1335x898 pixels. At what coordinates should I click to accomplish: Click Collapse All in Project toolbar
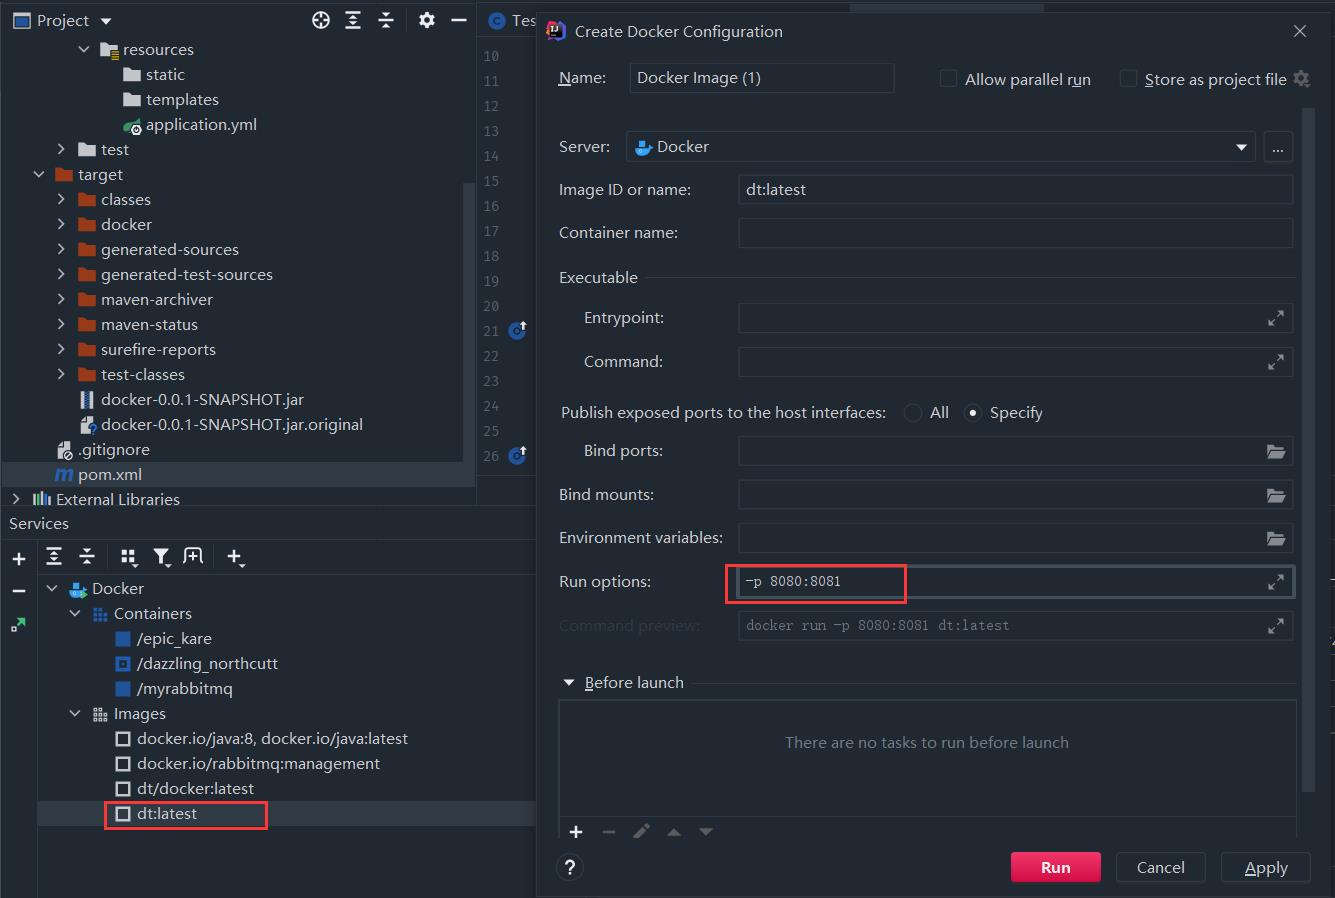[386, 20]
